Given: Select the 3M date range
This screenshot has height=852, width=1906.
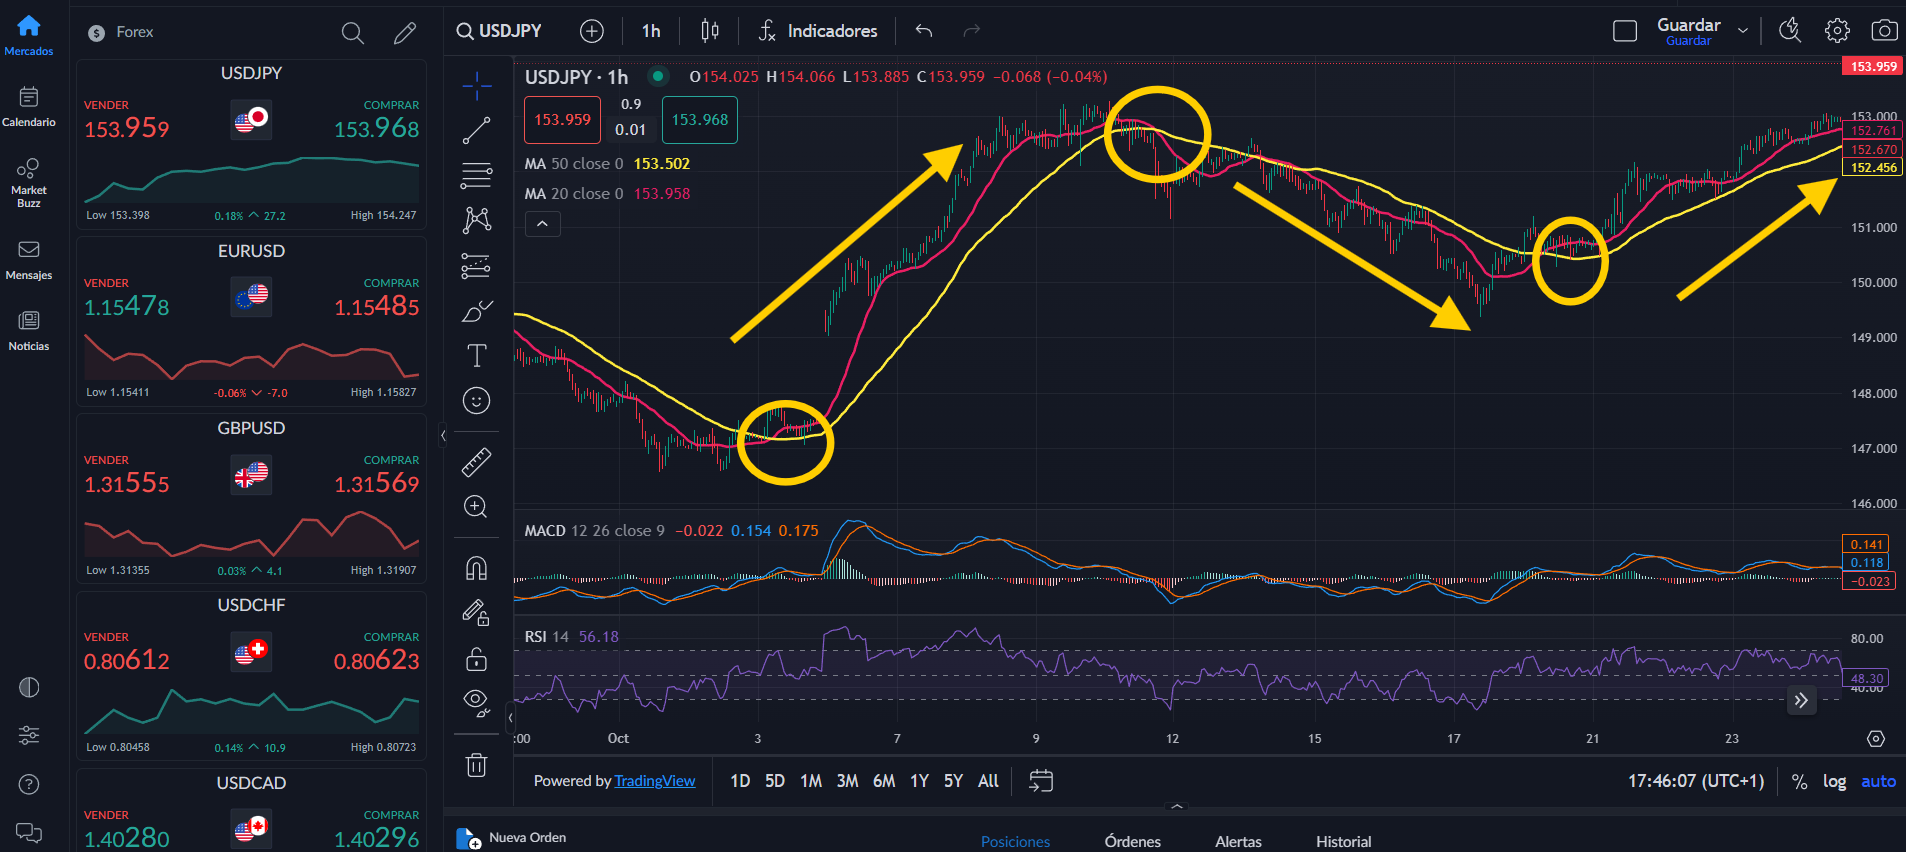Looking at the screenshot, I should point(847,781).
